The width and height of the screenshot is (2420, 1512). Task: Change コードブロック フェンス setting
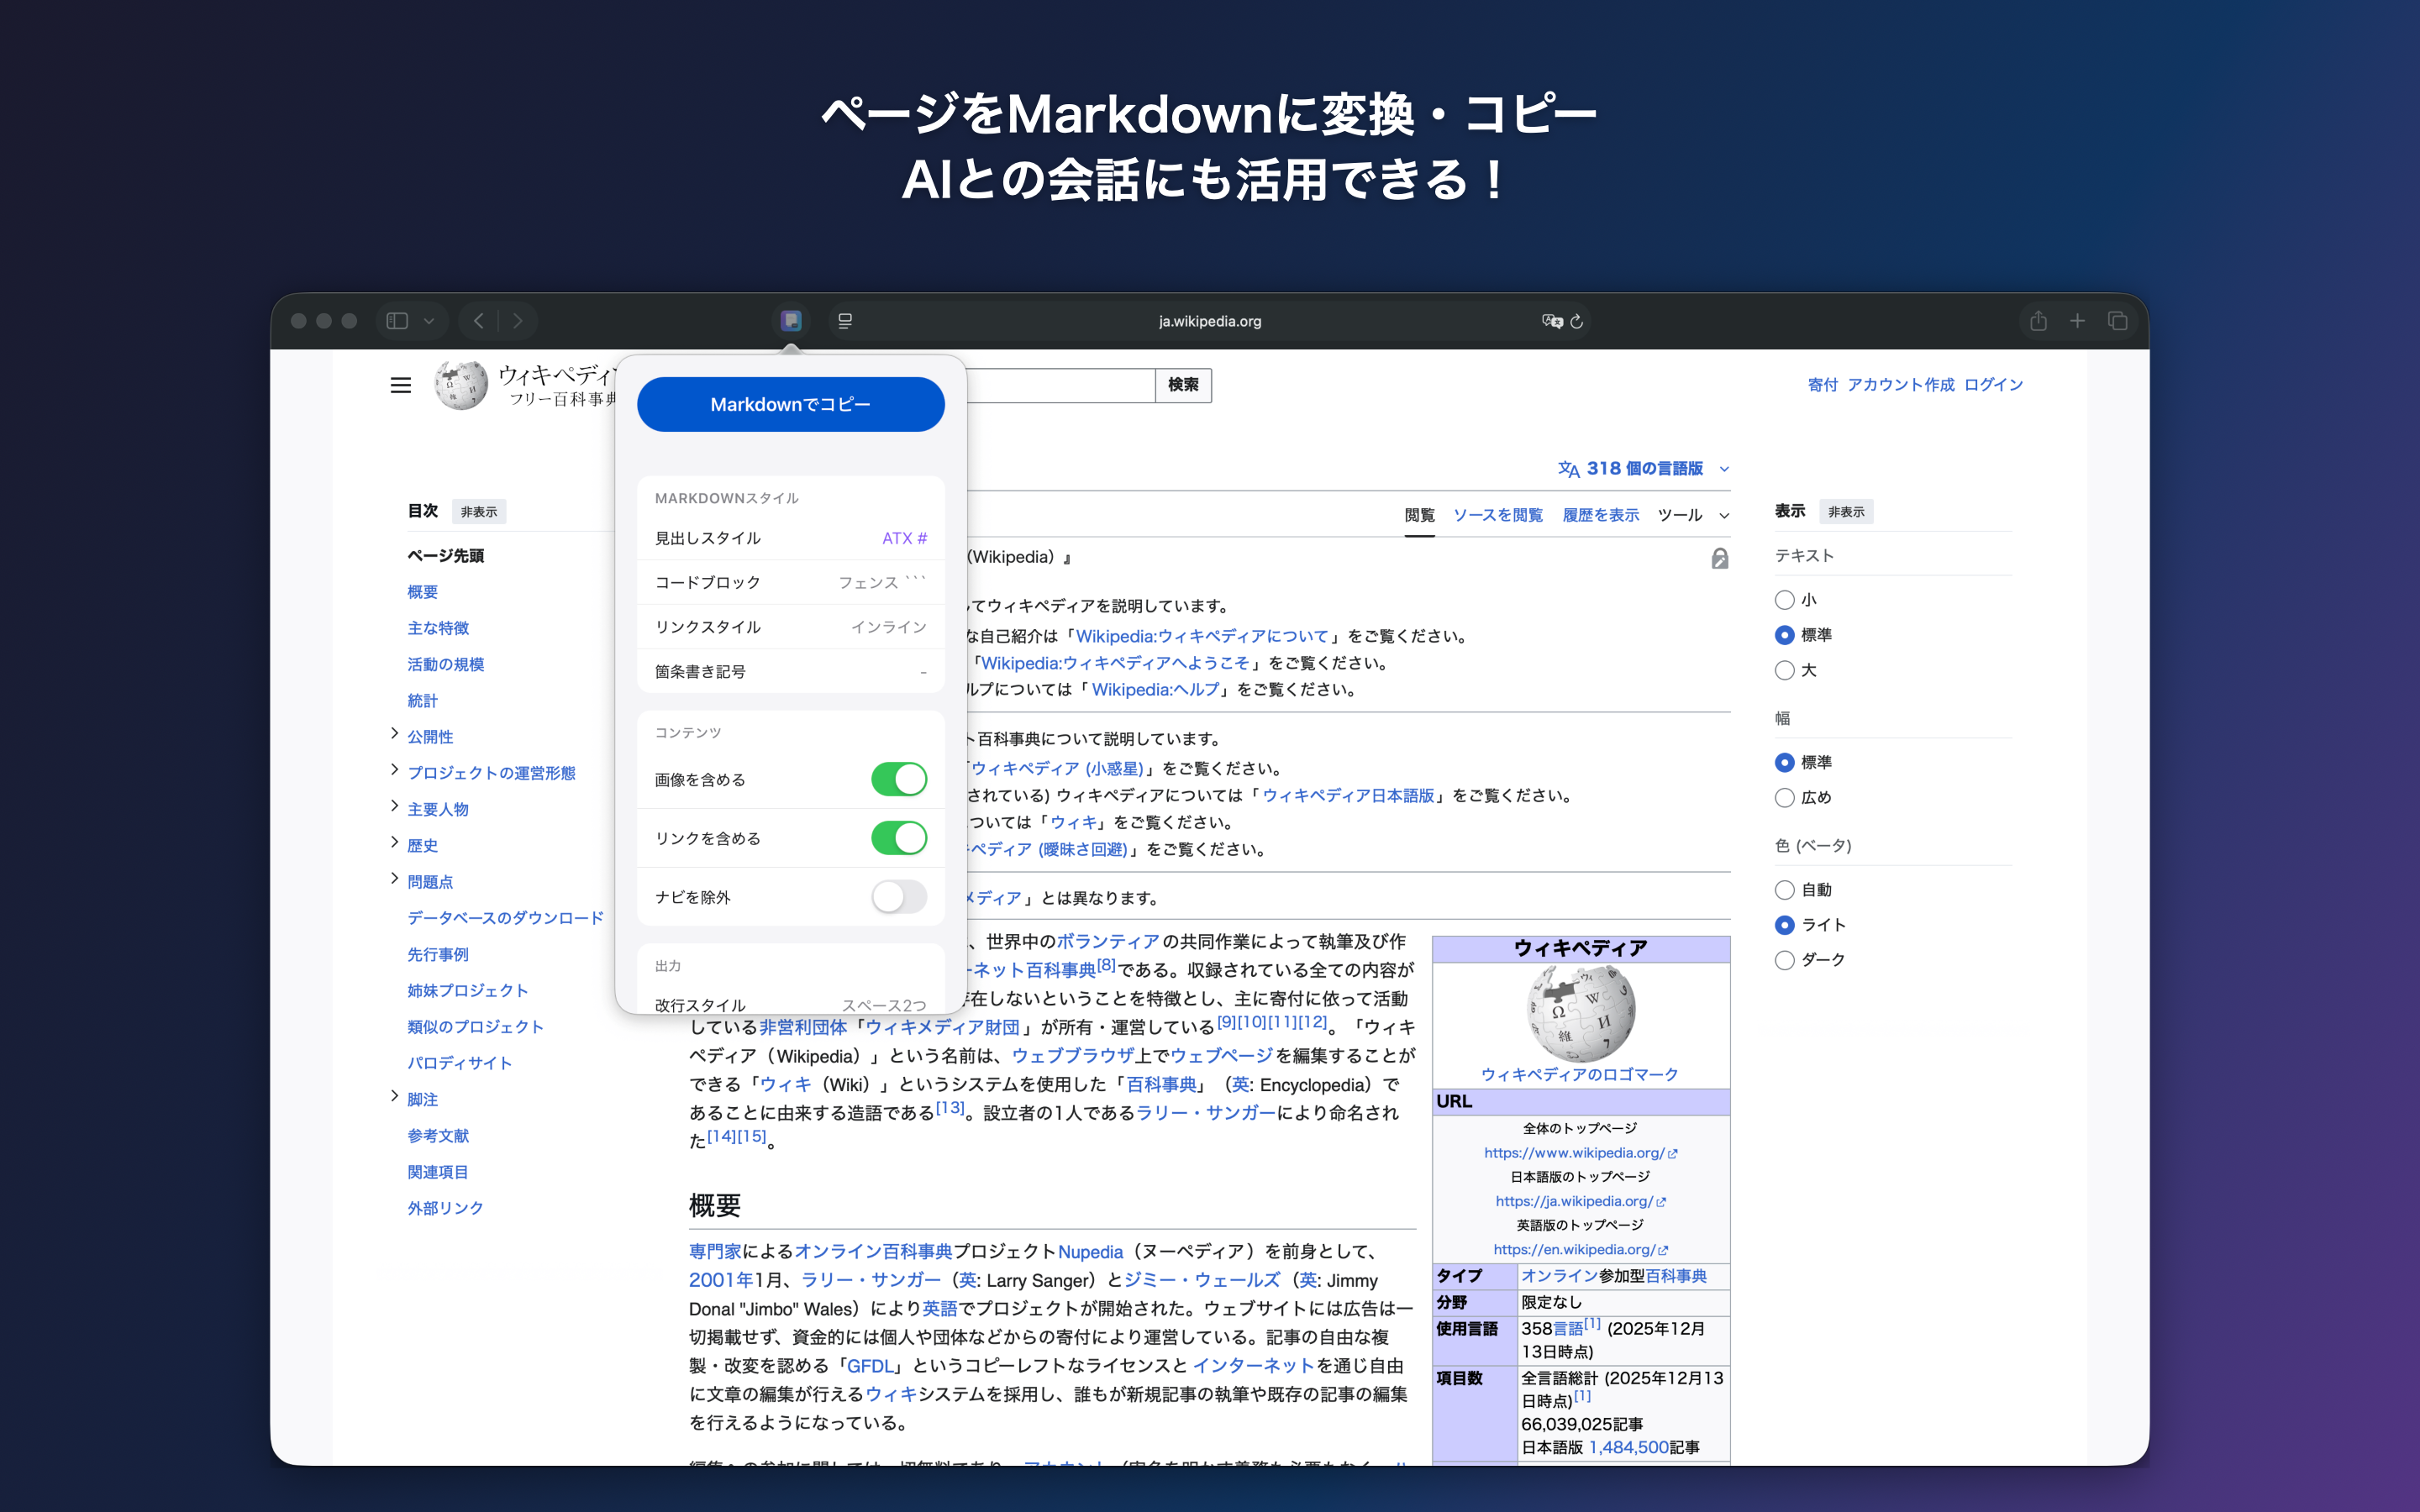pos(791,582)
